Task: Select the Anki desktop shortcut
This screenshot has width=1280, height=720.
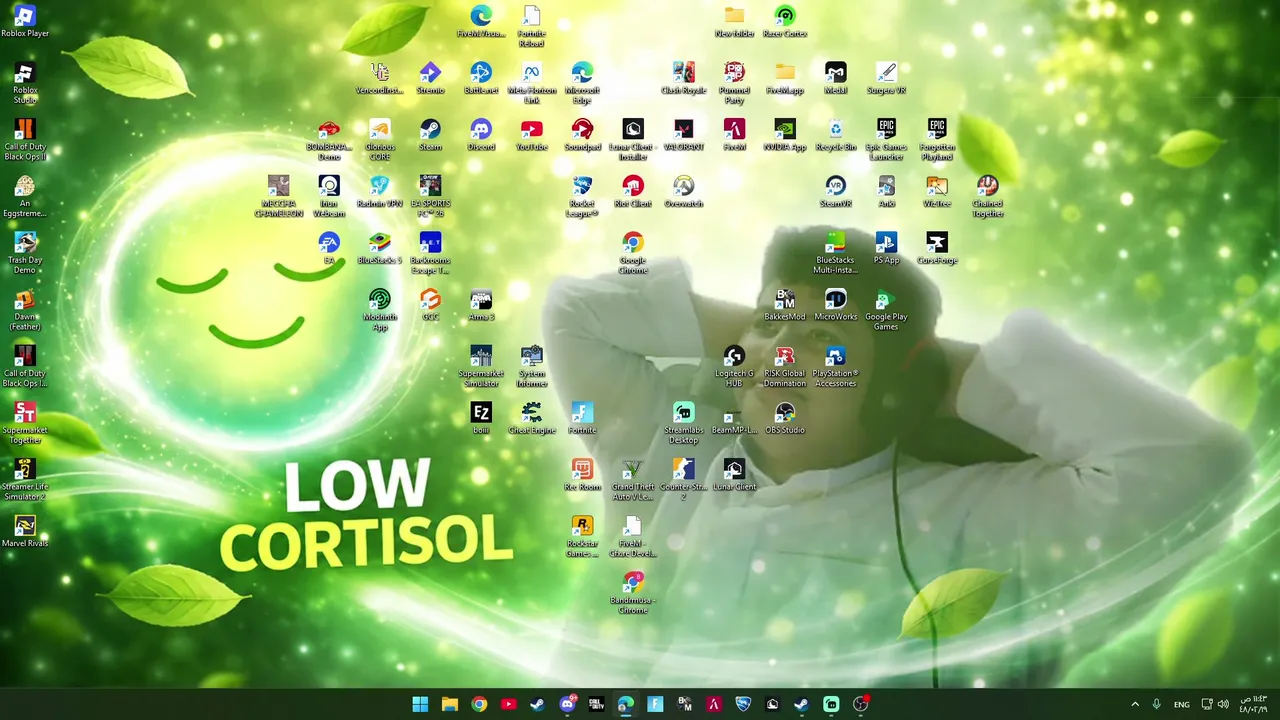Action: click(886, 191)
